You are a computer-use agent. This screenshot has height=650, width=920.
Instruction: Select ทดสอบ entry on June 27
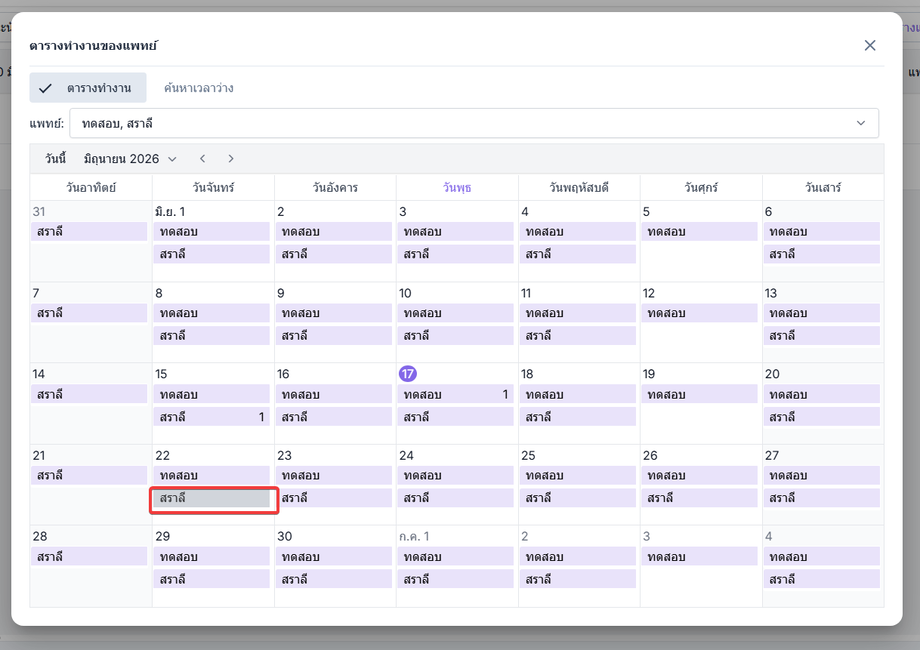tap(821, 475)
